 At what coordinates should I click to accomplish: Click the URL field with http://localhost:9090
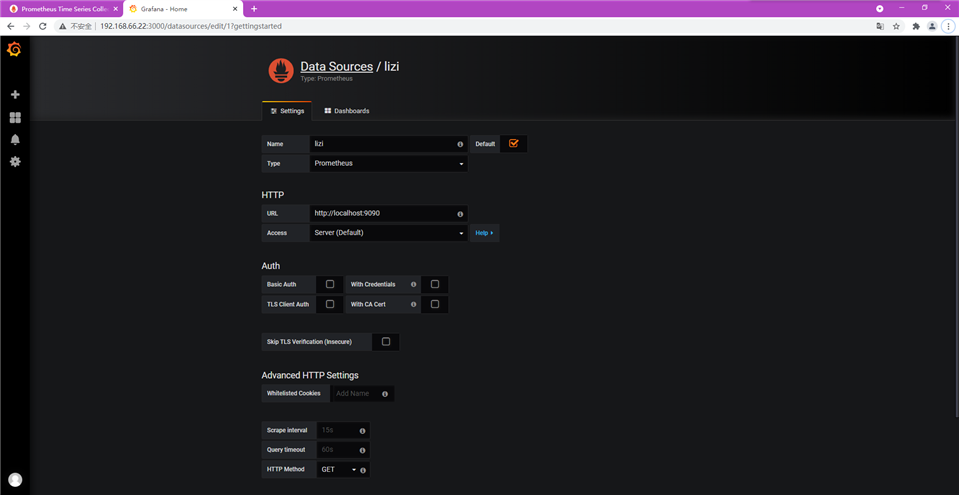pyautogui.click(x=388, y=214)
